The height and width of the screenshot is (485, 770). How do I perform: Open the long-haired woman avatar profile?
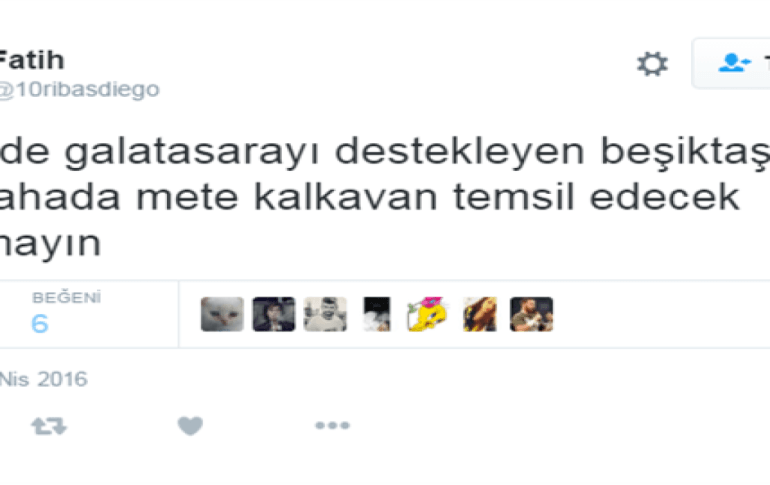[480, 314]
